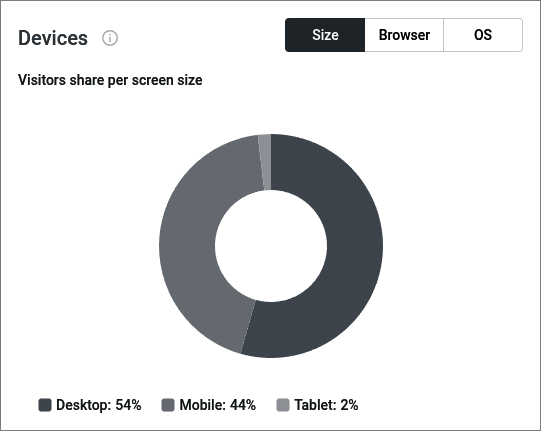Toggle the Desktop legend color swatch

click(45, 405)
